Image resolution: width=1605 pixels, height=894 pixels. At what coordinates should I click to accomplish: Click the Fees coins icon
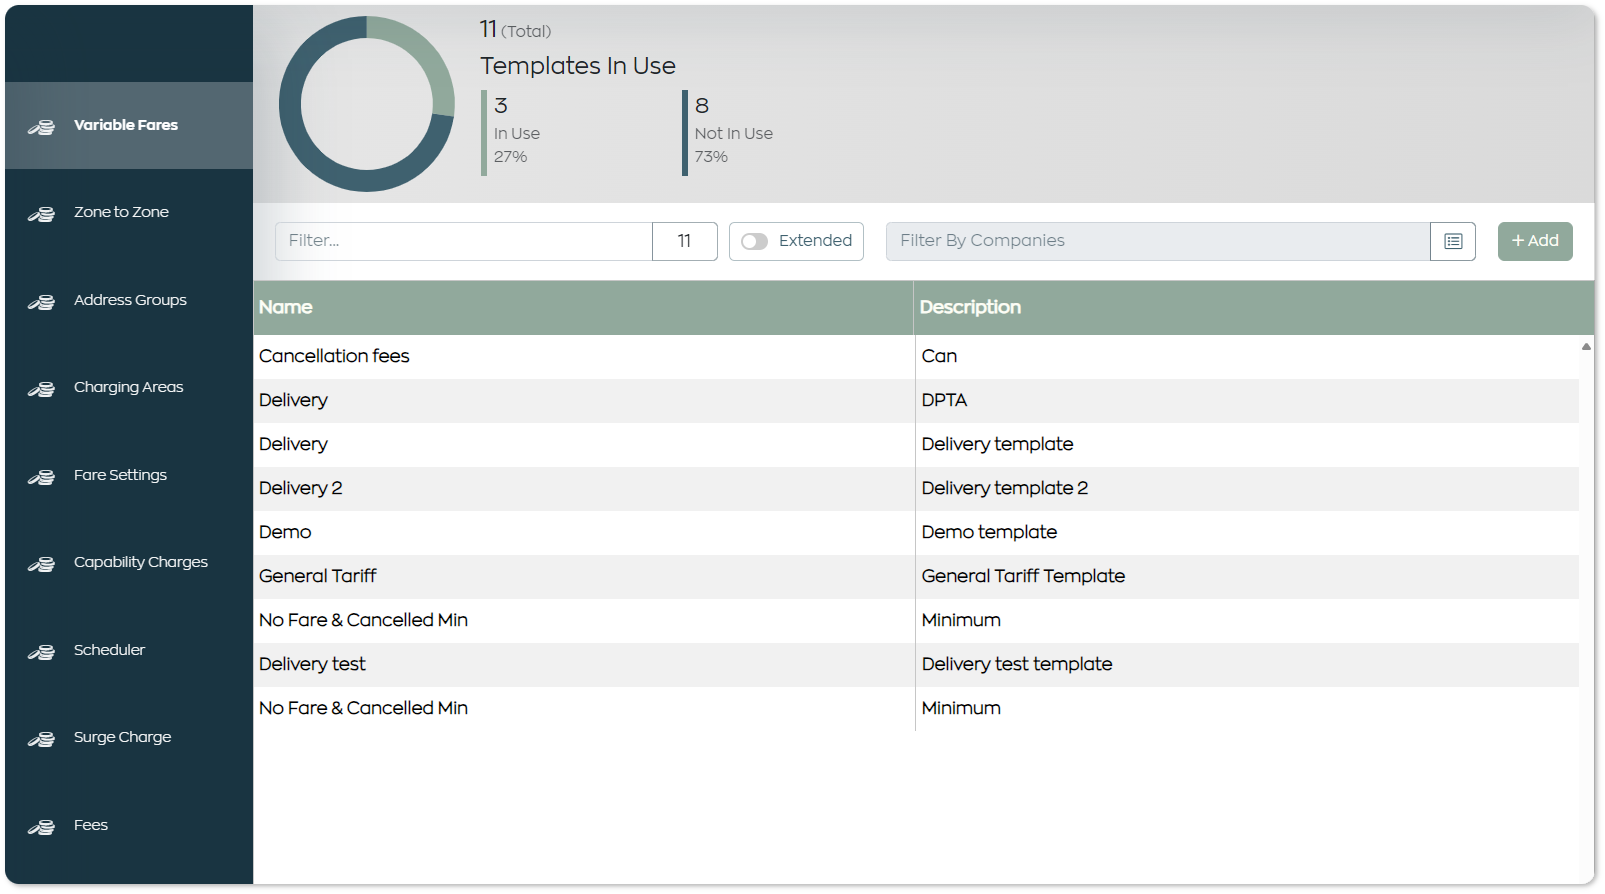click(41, 827)
